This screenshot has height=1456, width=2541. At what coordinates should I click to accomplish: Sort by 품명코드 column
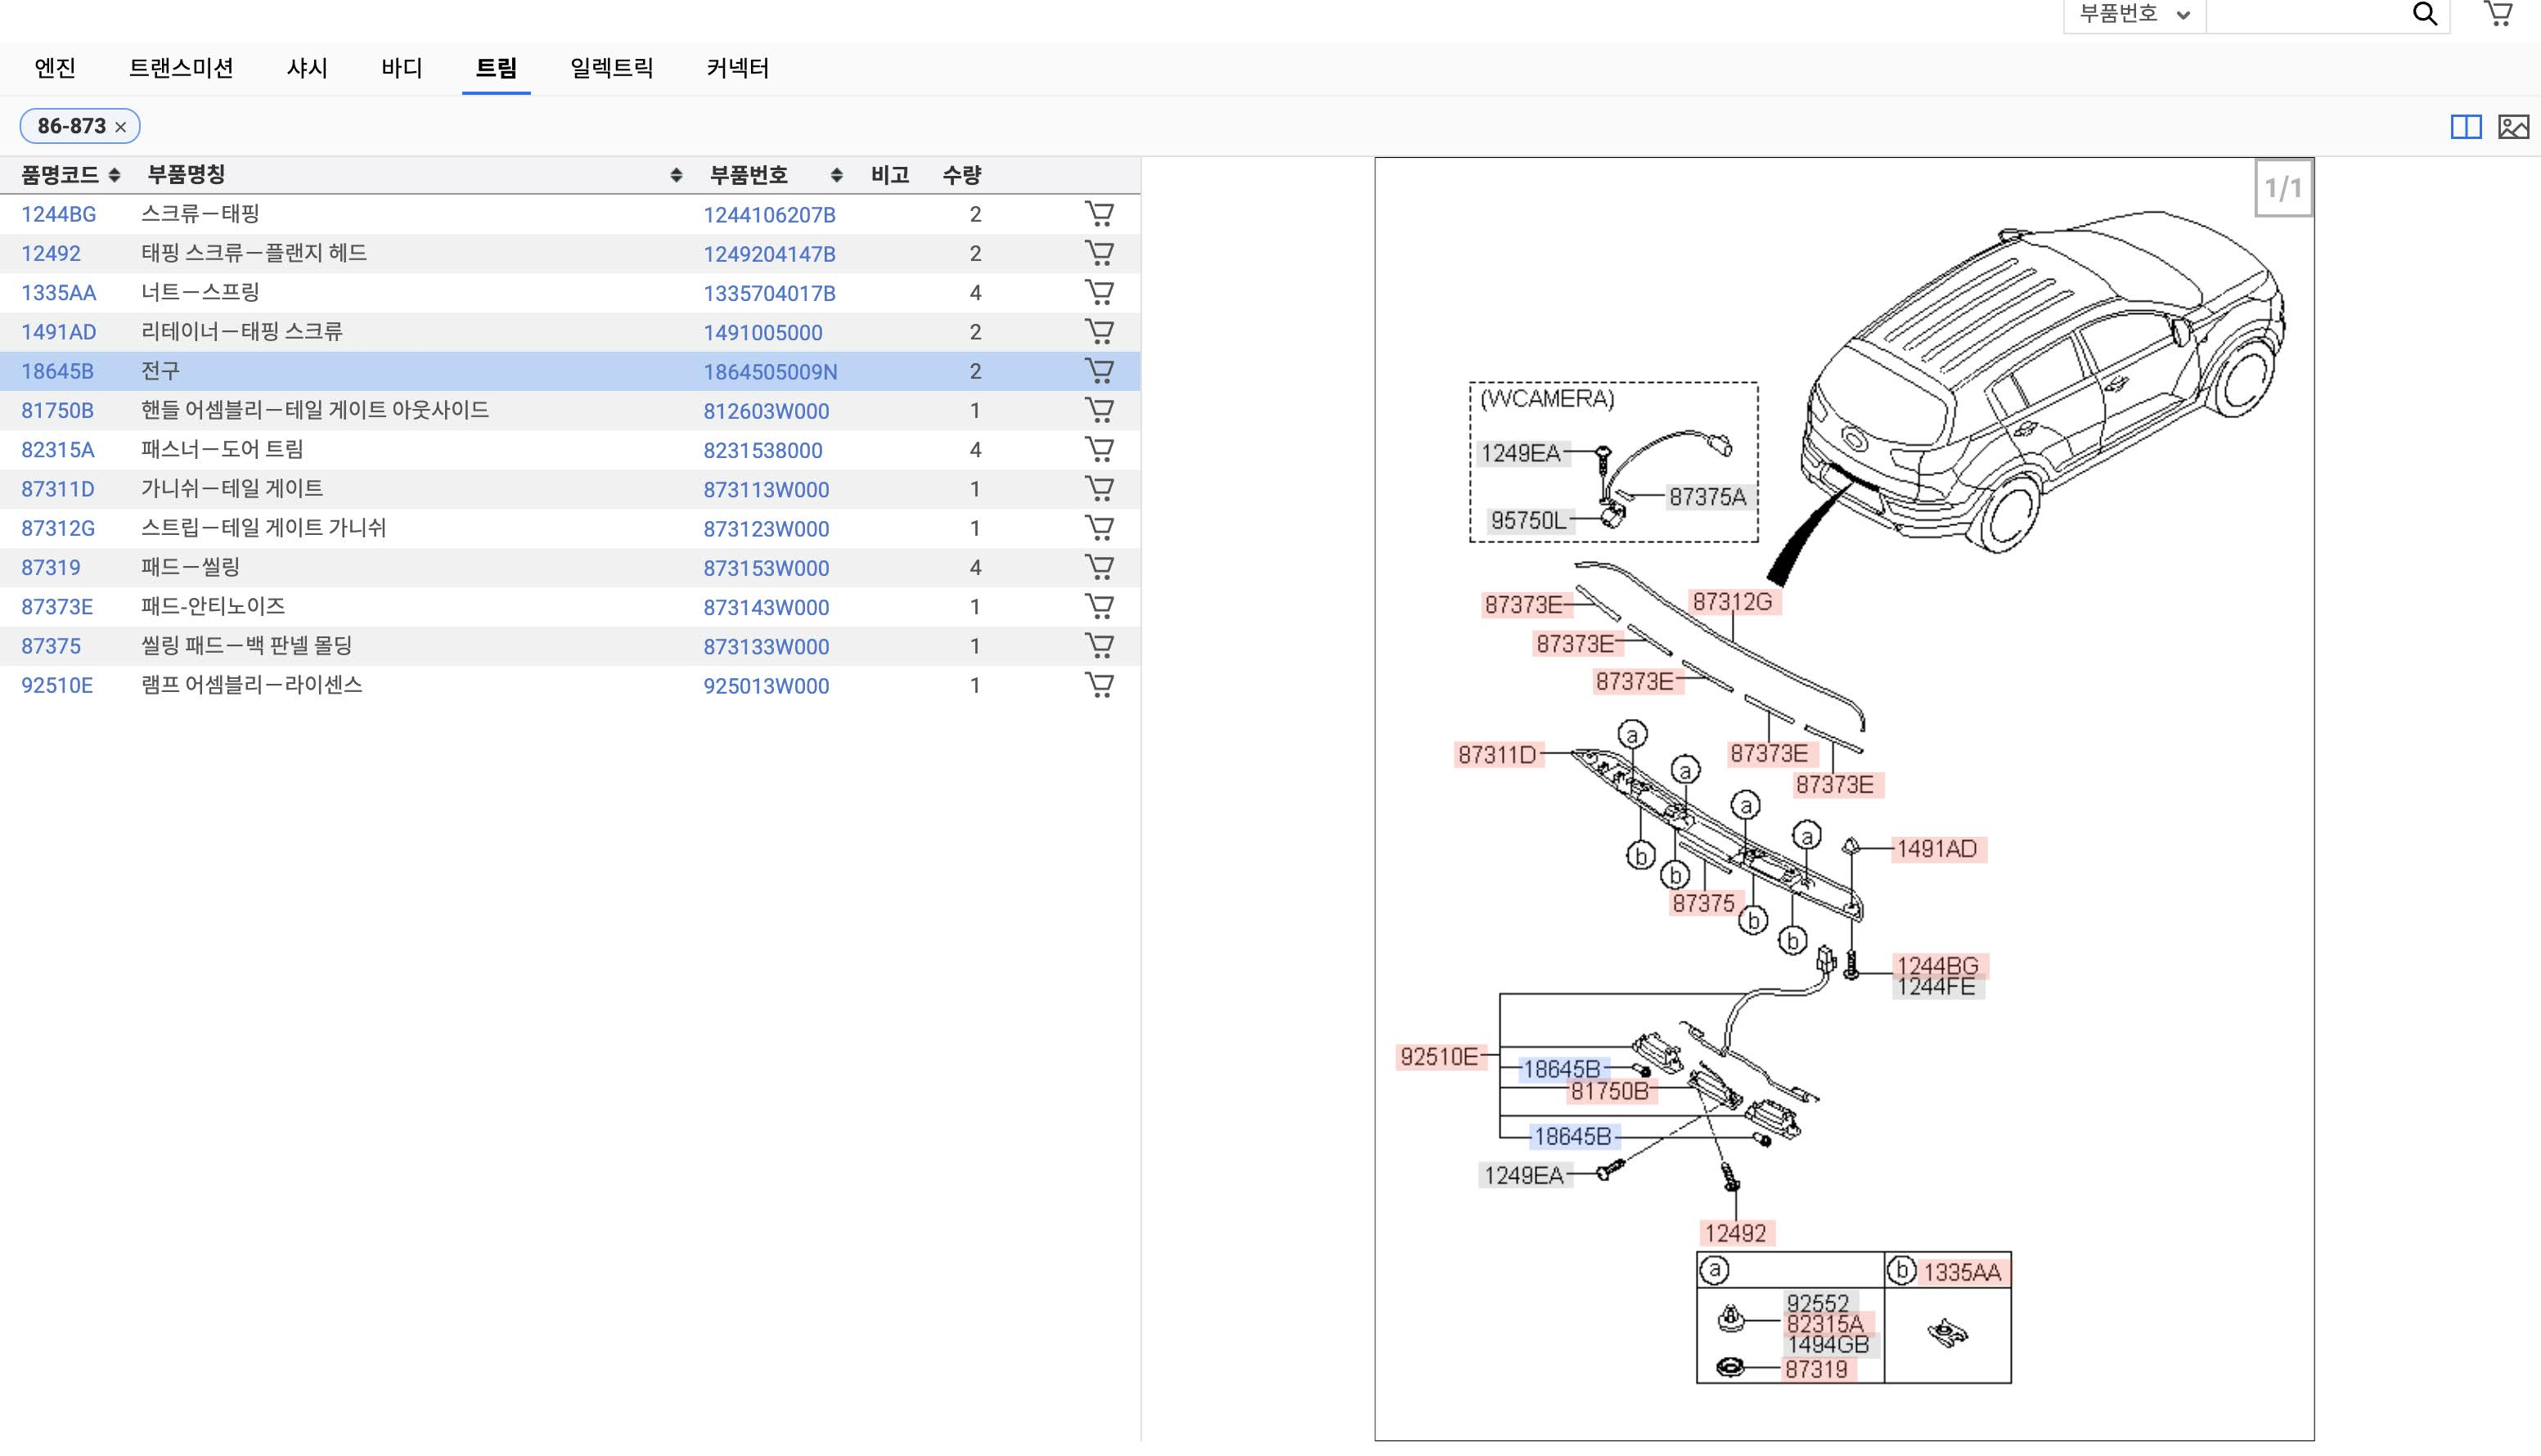114,175
